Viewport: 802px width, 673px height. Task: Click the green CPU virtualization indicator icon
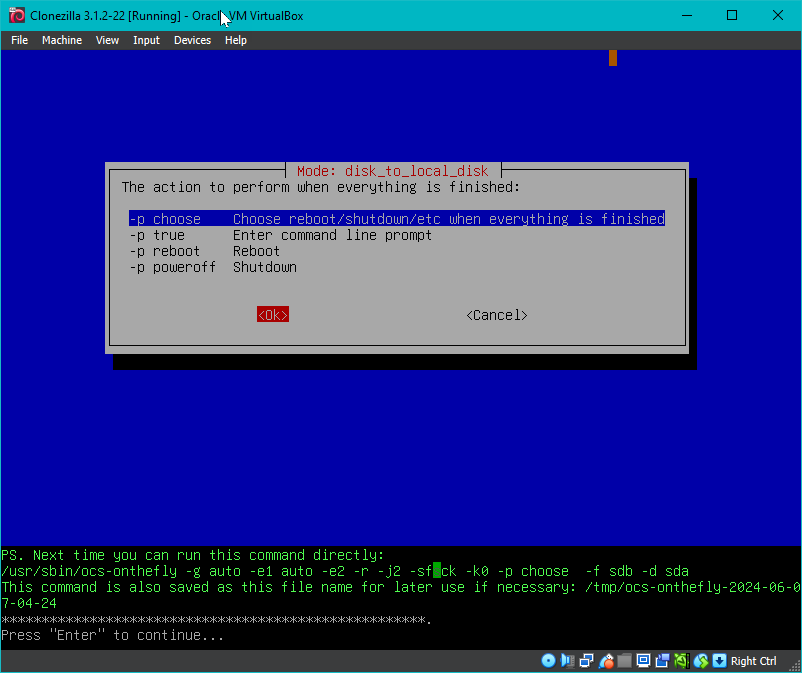(681, 661)
